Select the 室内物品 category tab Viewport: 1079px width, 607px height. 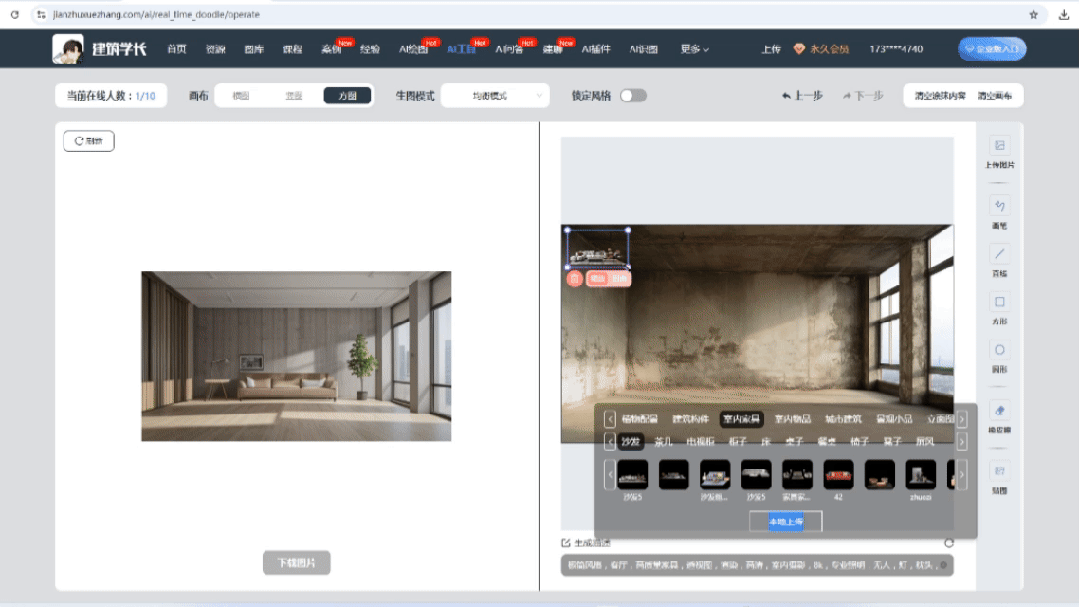(x=793, y=418)
